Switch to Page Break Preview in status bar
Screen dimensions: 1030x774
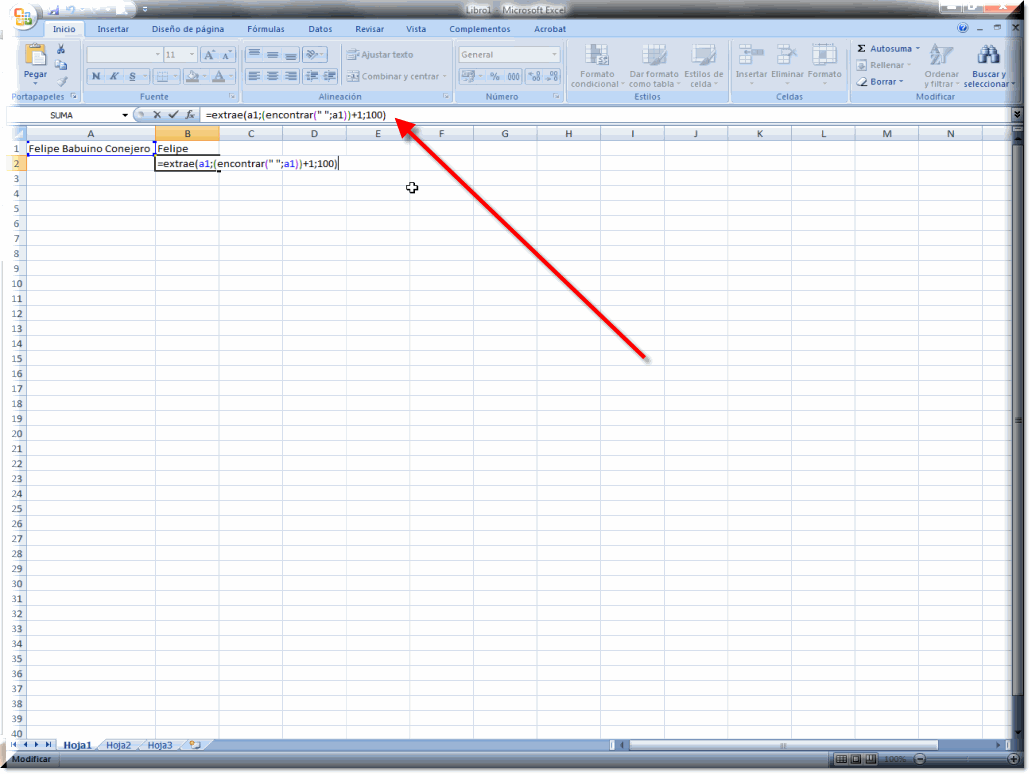[871, 759]
